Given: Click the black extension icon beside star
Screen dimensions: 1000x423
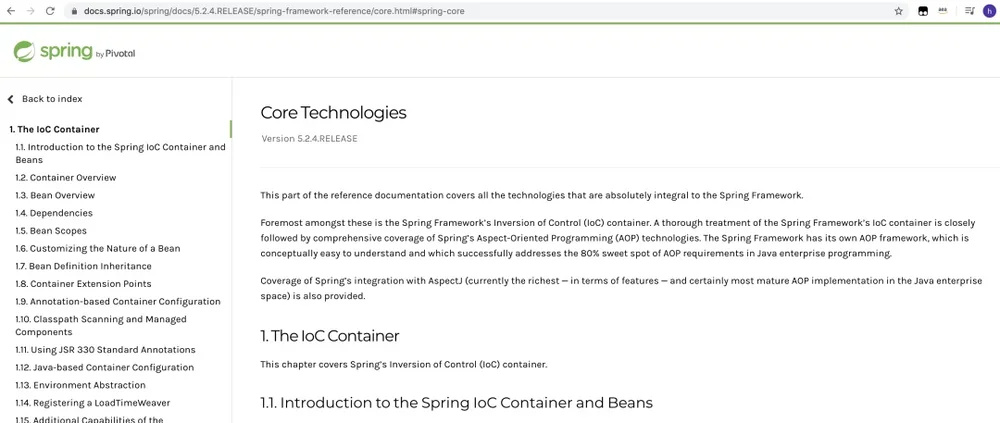Looking at the screenshot, I should click(x=922, y=11).
